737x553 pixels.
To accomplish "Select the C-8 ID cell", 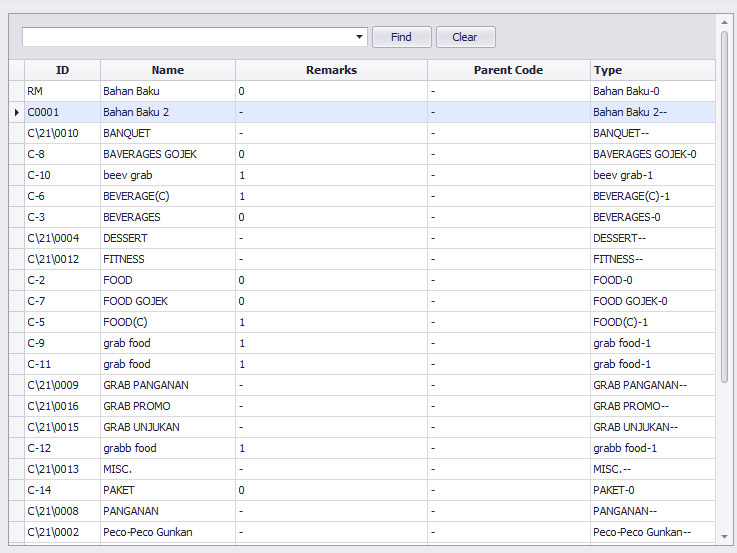I will pos(63,154).
